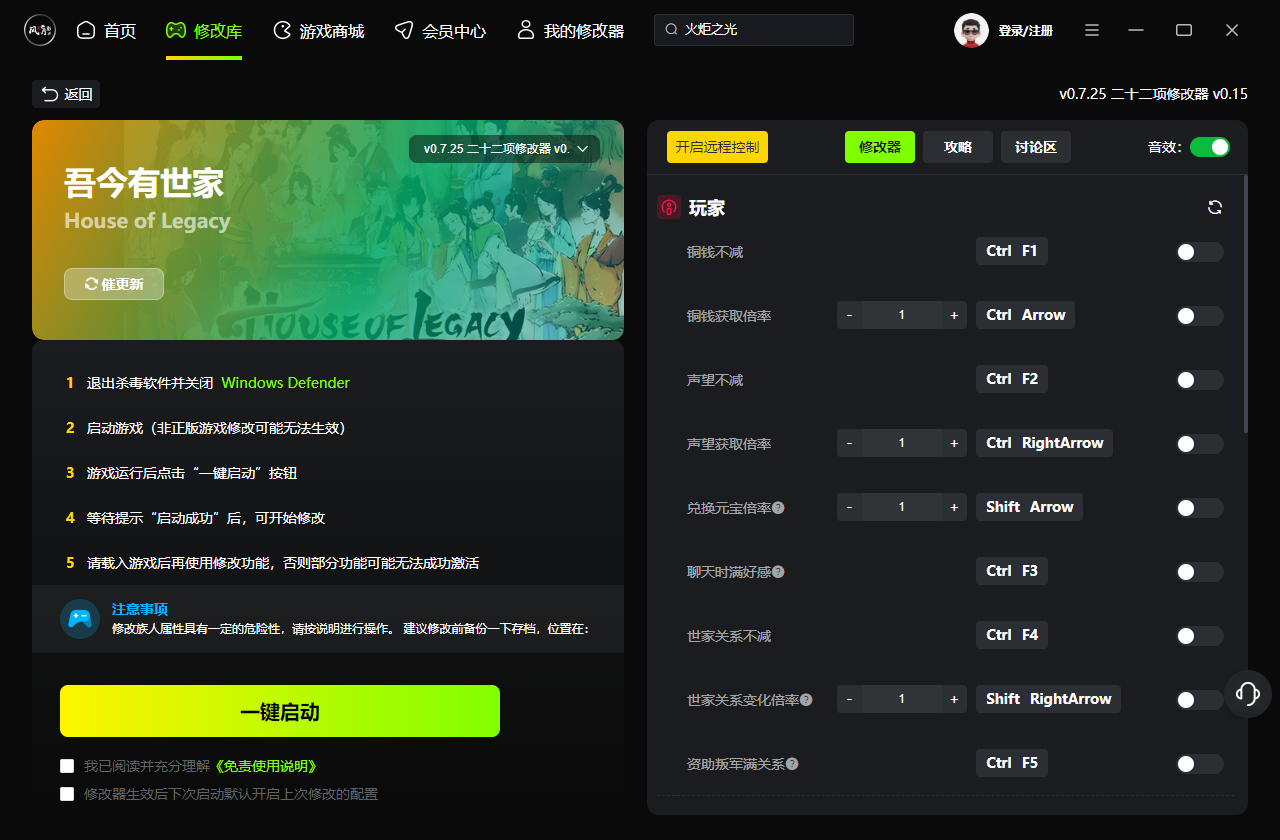Toggle 世家关系不减 switch
Screen dimensions: 1280x840
1199,636
